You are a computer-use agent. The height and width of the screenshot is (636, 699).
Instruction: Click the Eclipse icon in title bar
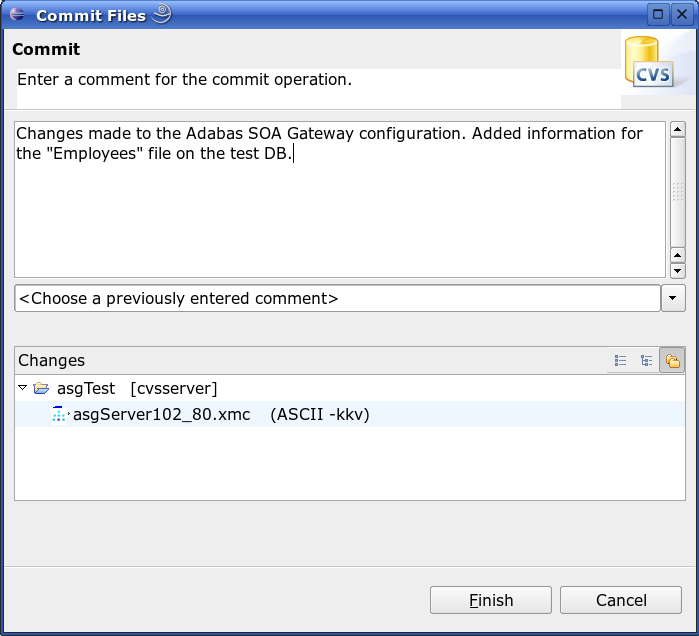[x=17, y=14]
